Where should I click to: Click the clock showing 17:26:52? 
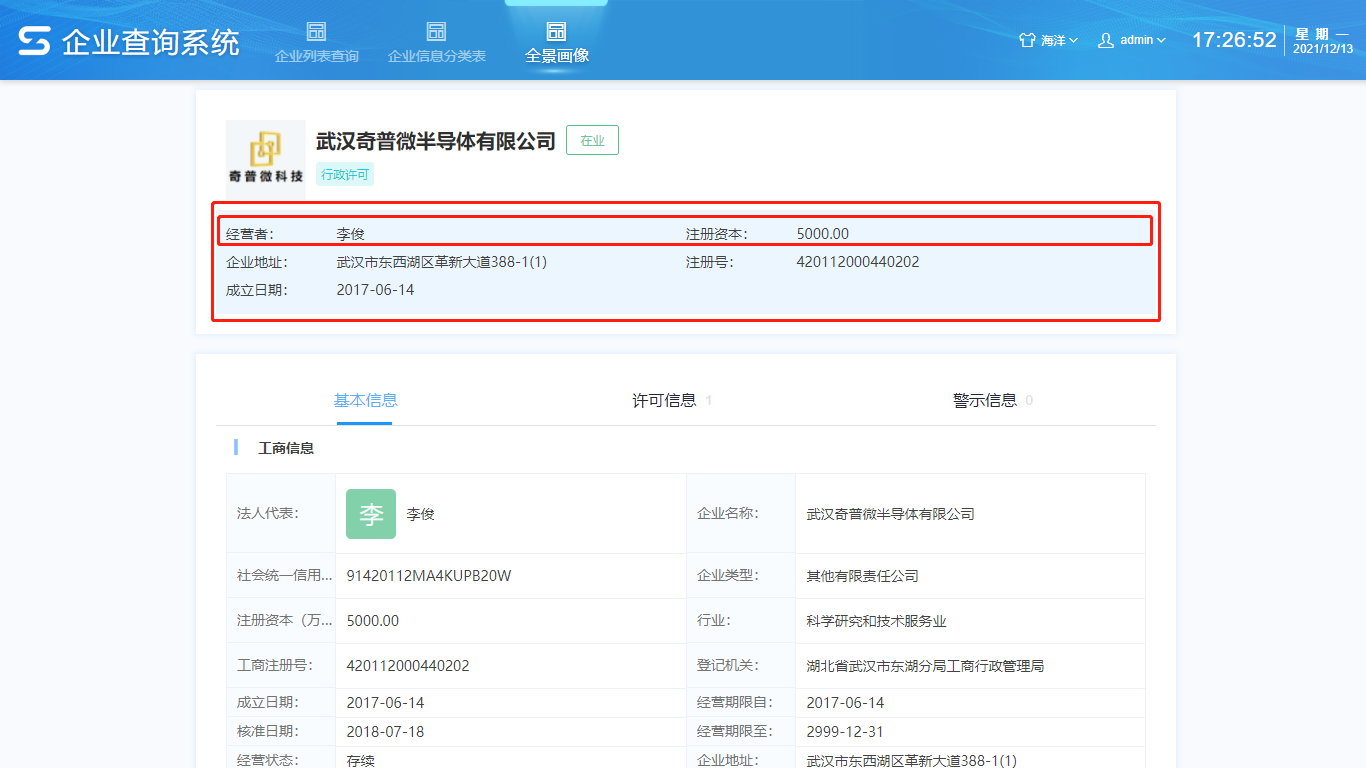[x=1233, y=40]
